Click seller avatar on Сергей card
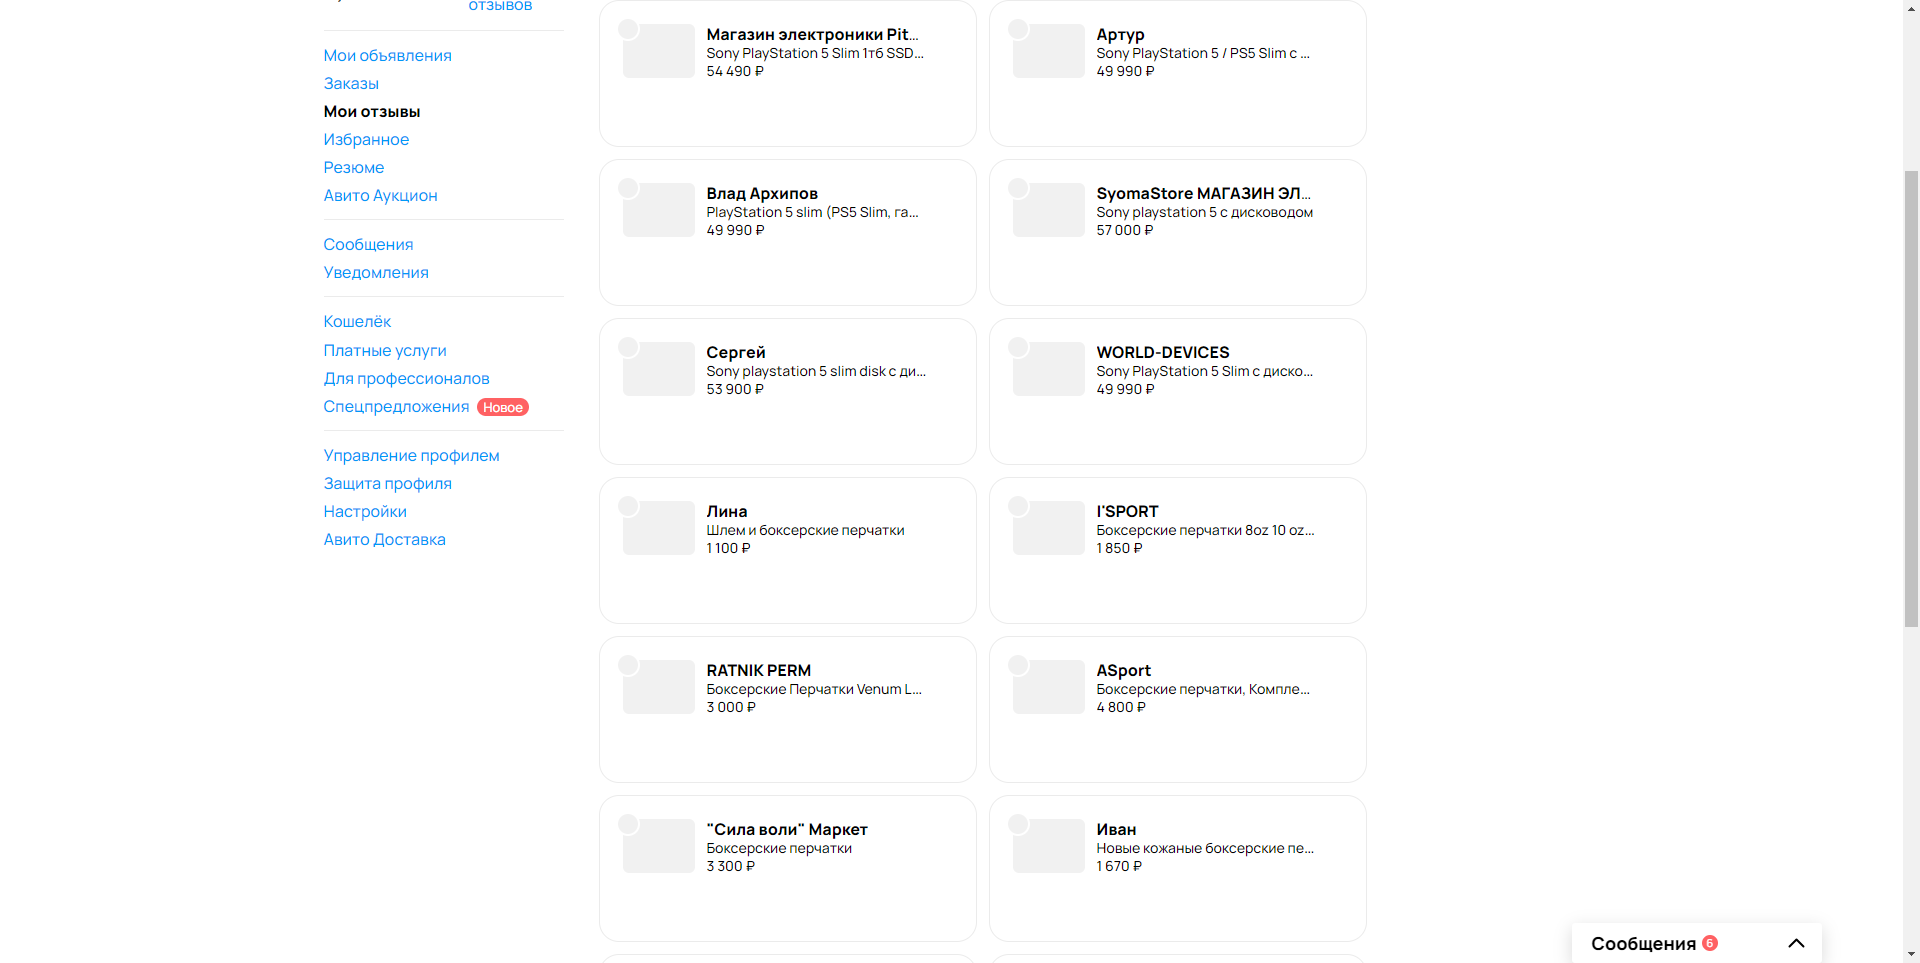 click(628, 347)
